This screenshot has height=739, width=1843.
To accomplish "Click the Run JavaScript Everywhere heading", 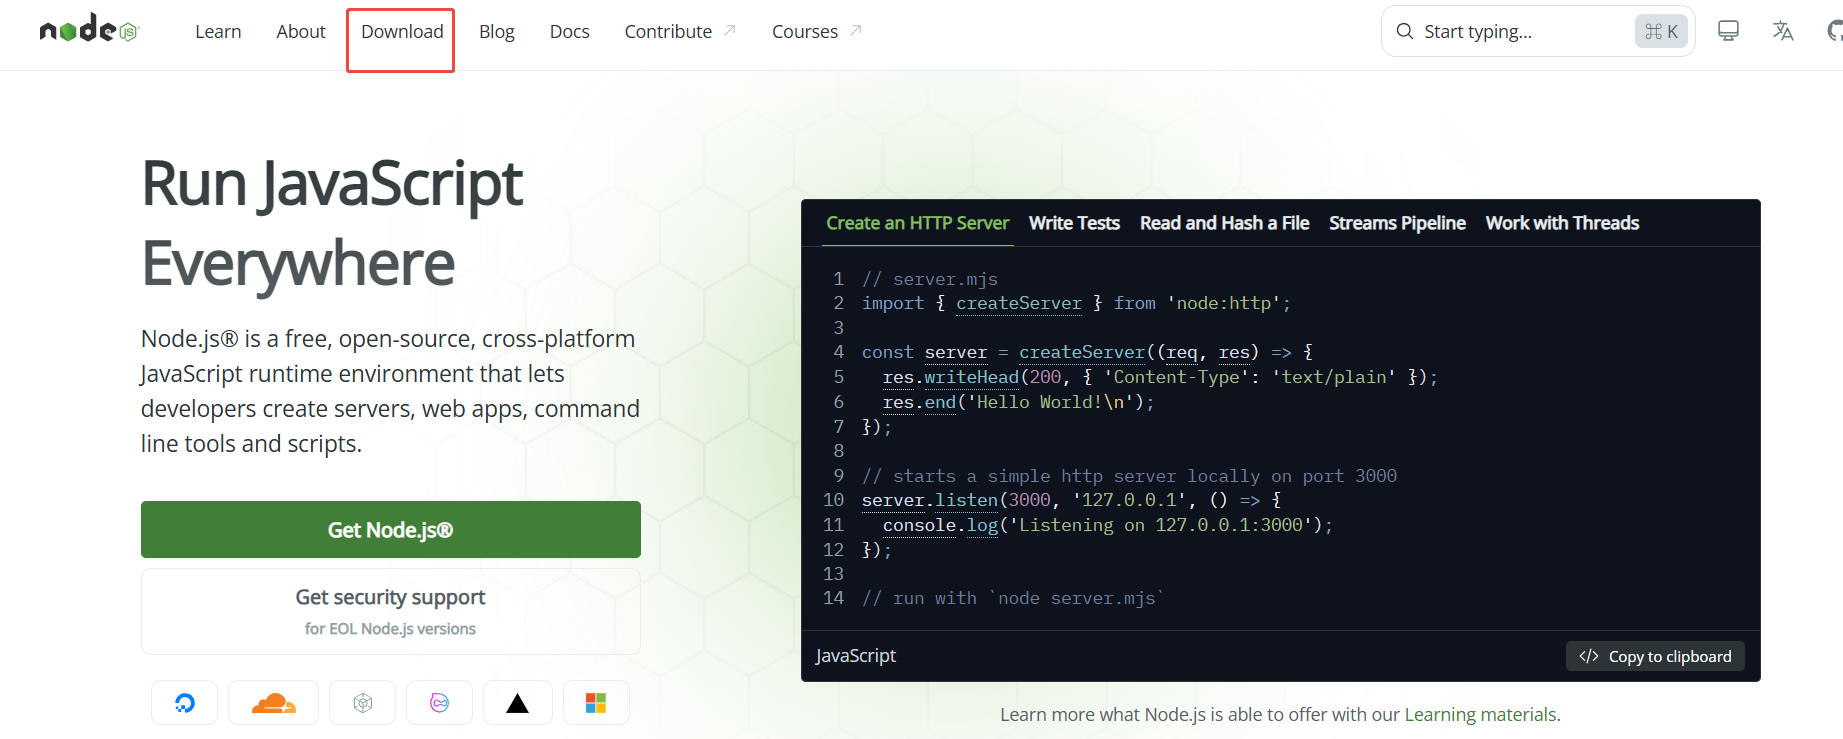I will click(331, 223).
